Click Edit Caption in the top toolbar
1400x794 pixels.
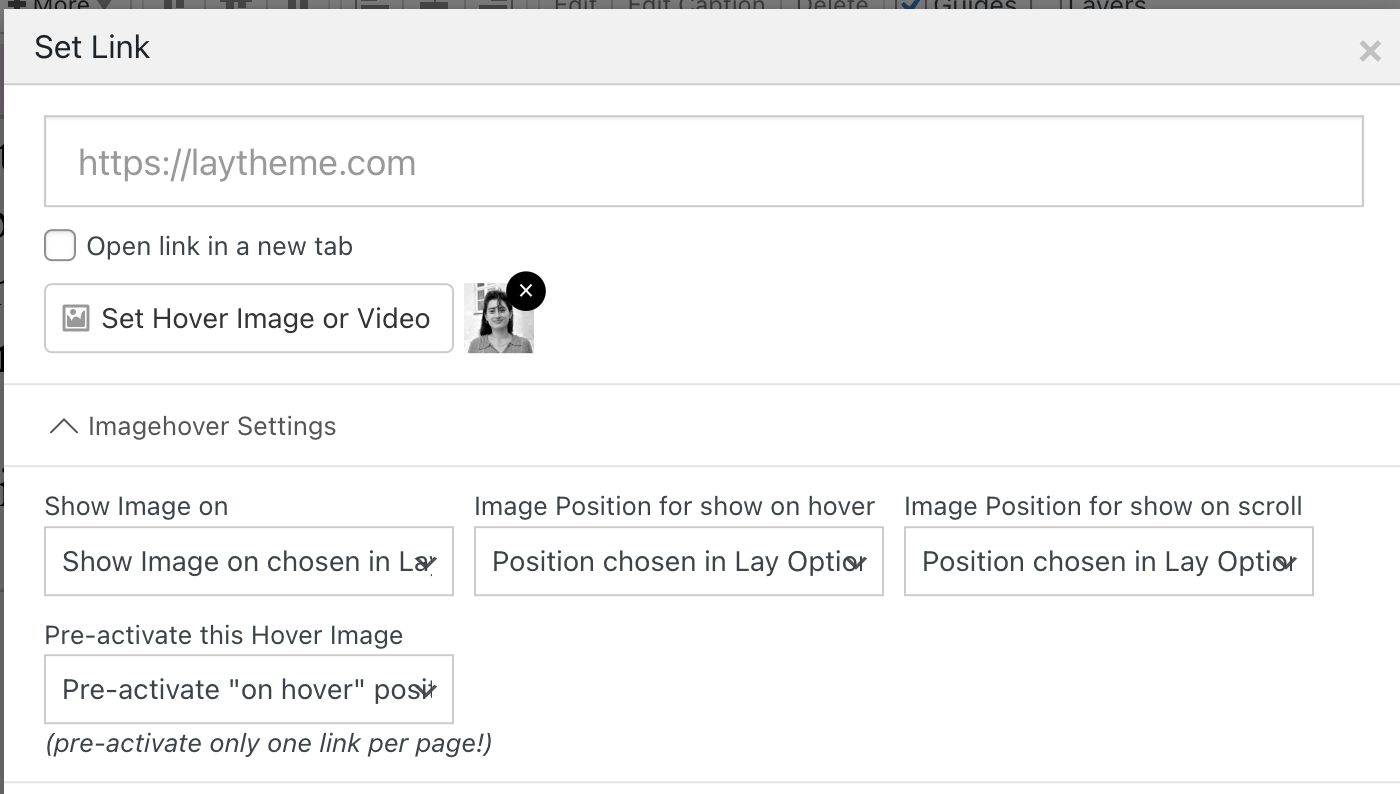coord(696,5)
